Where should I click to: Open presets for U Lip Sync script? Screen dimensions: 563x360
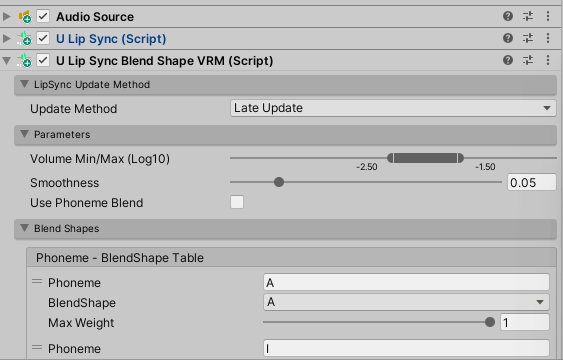tap(528, 38)
